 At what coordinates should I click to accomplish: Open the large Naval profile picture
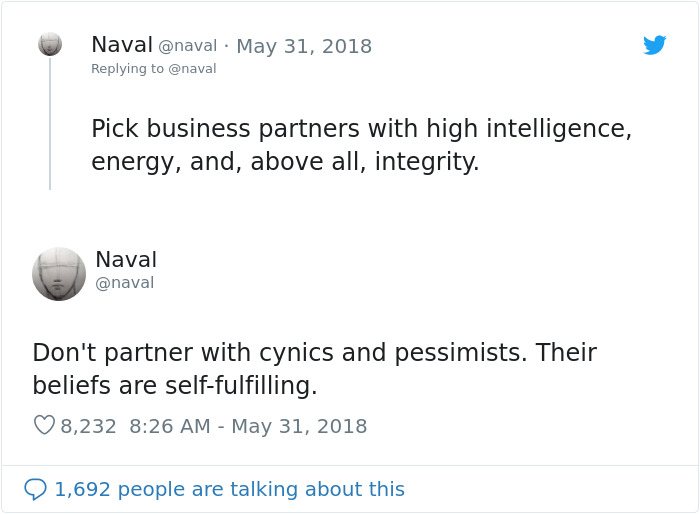(58, 274)
